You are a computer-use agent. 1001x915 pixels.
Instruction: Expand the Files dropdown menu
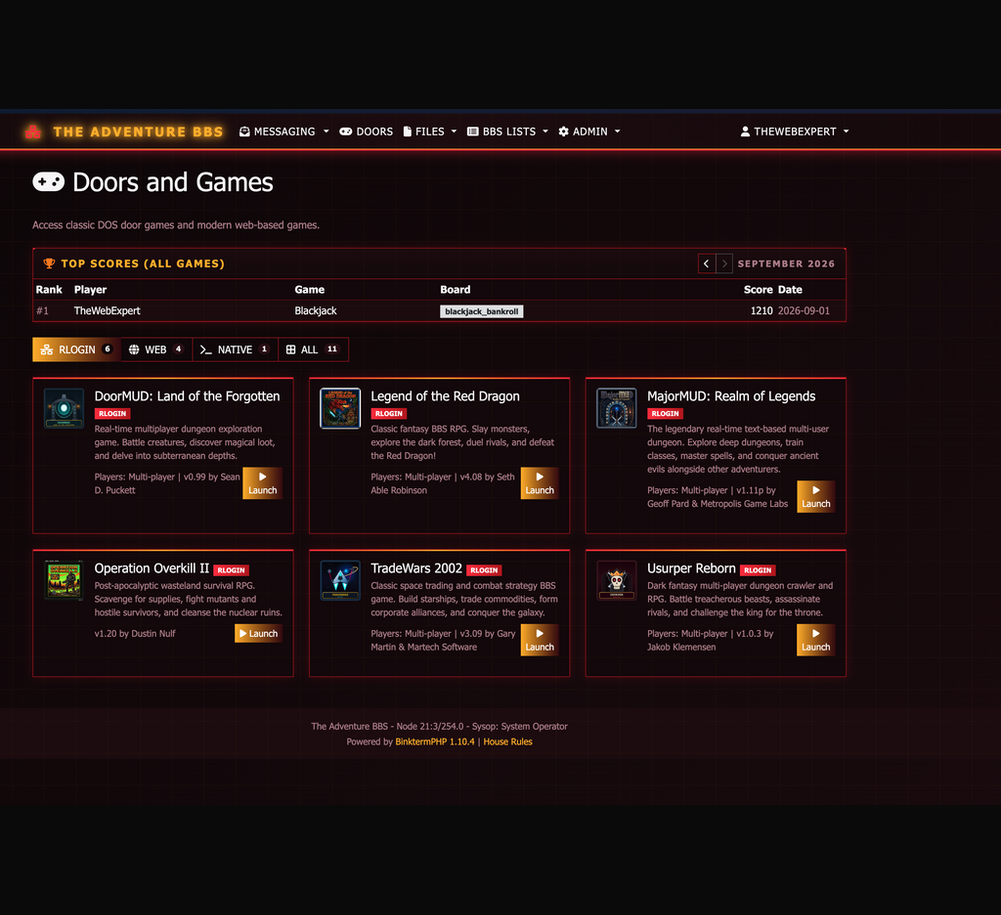coord(430,132)
